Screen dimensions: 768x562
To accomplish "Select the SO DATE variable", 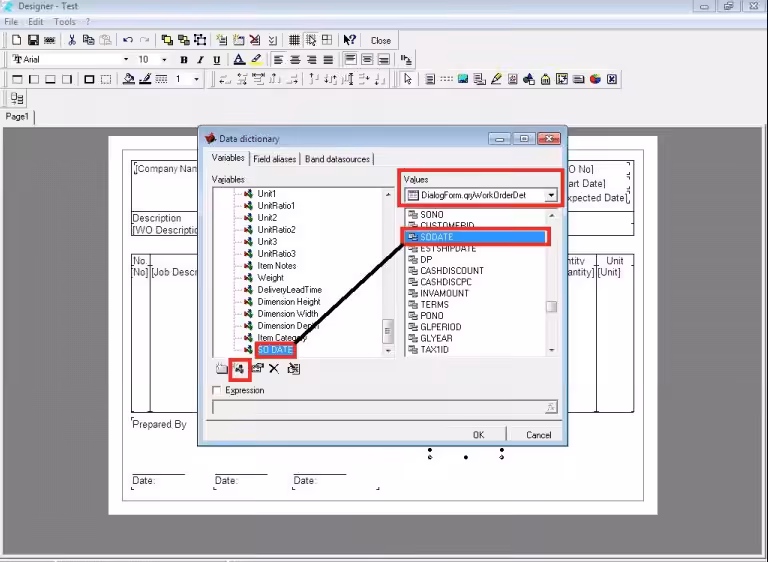I will point(275,350).
